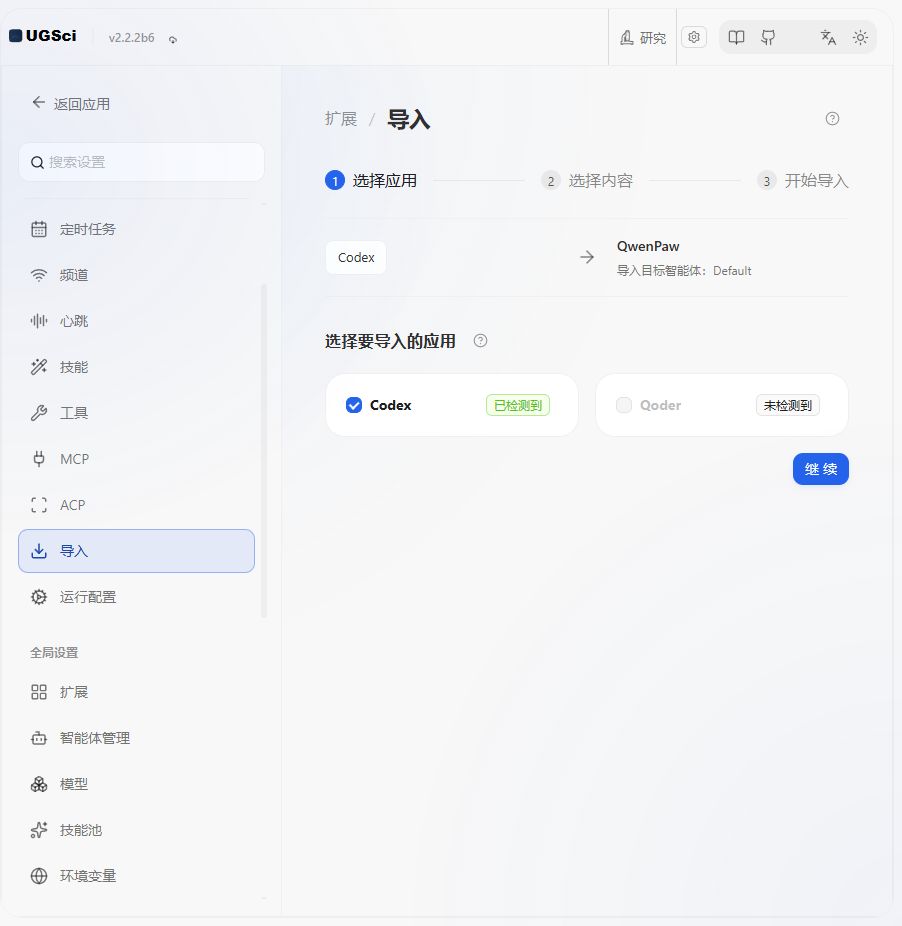
Task: Click the calendar icon for 定时任务
Action: (39, 229)
